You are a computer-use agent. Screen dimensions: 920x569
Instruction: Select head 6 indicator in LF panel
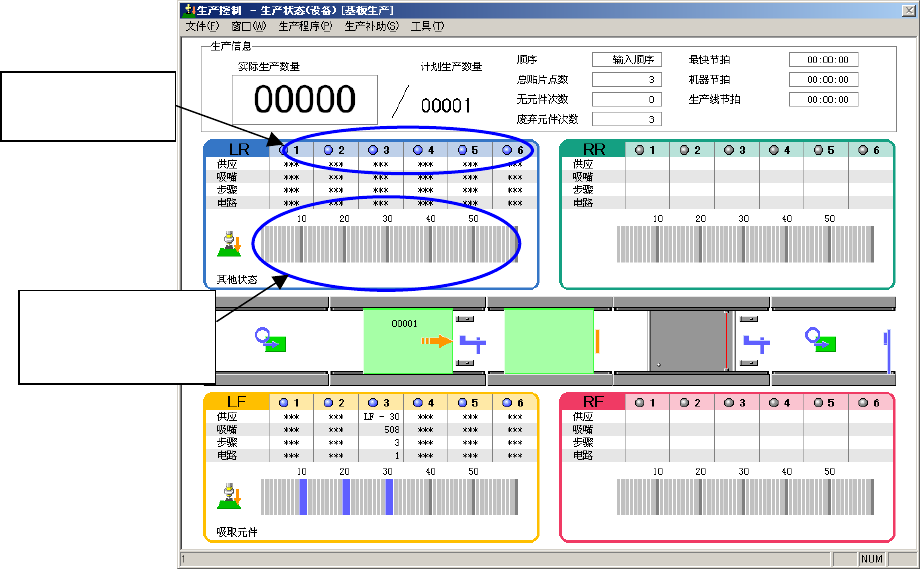507,402
